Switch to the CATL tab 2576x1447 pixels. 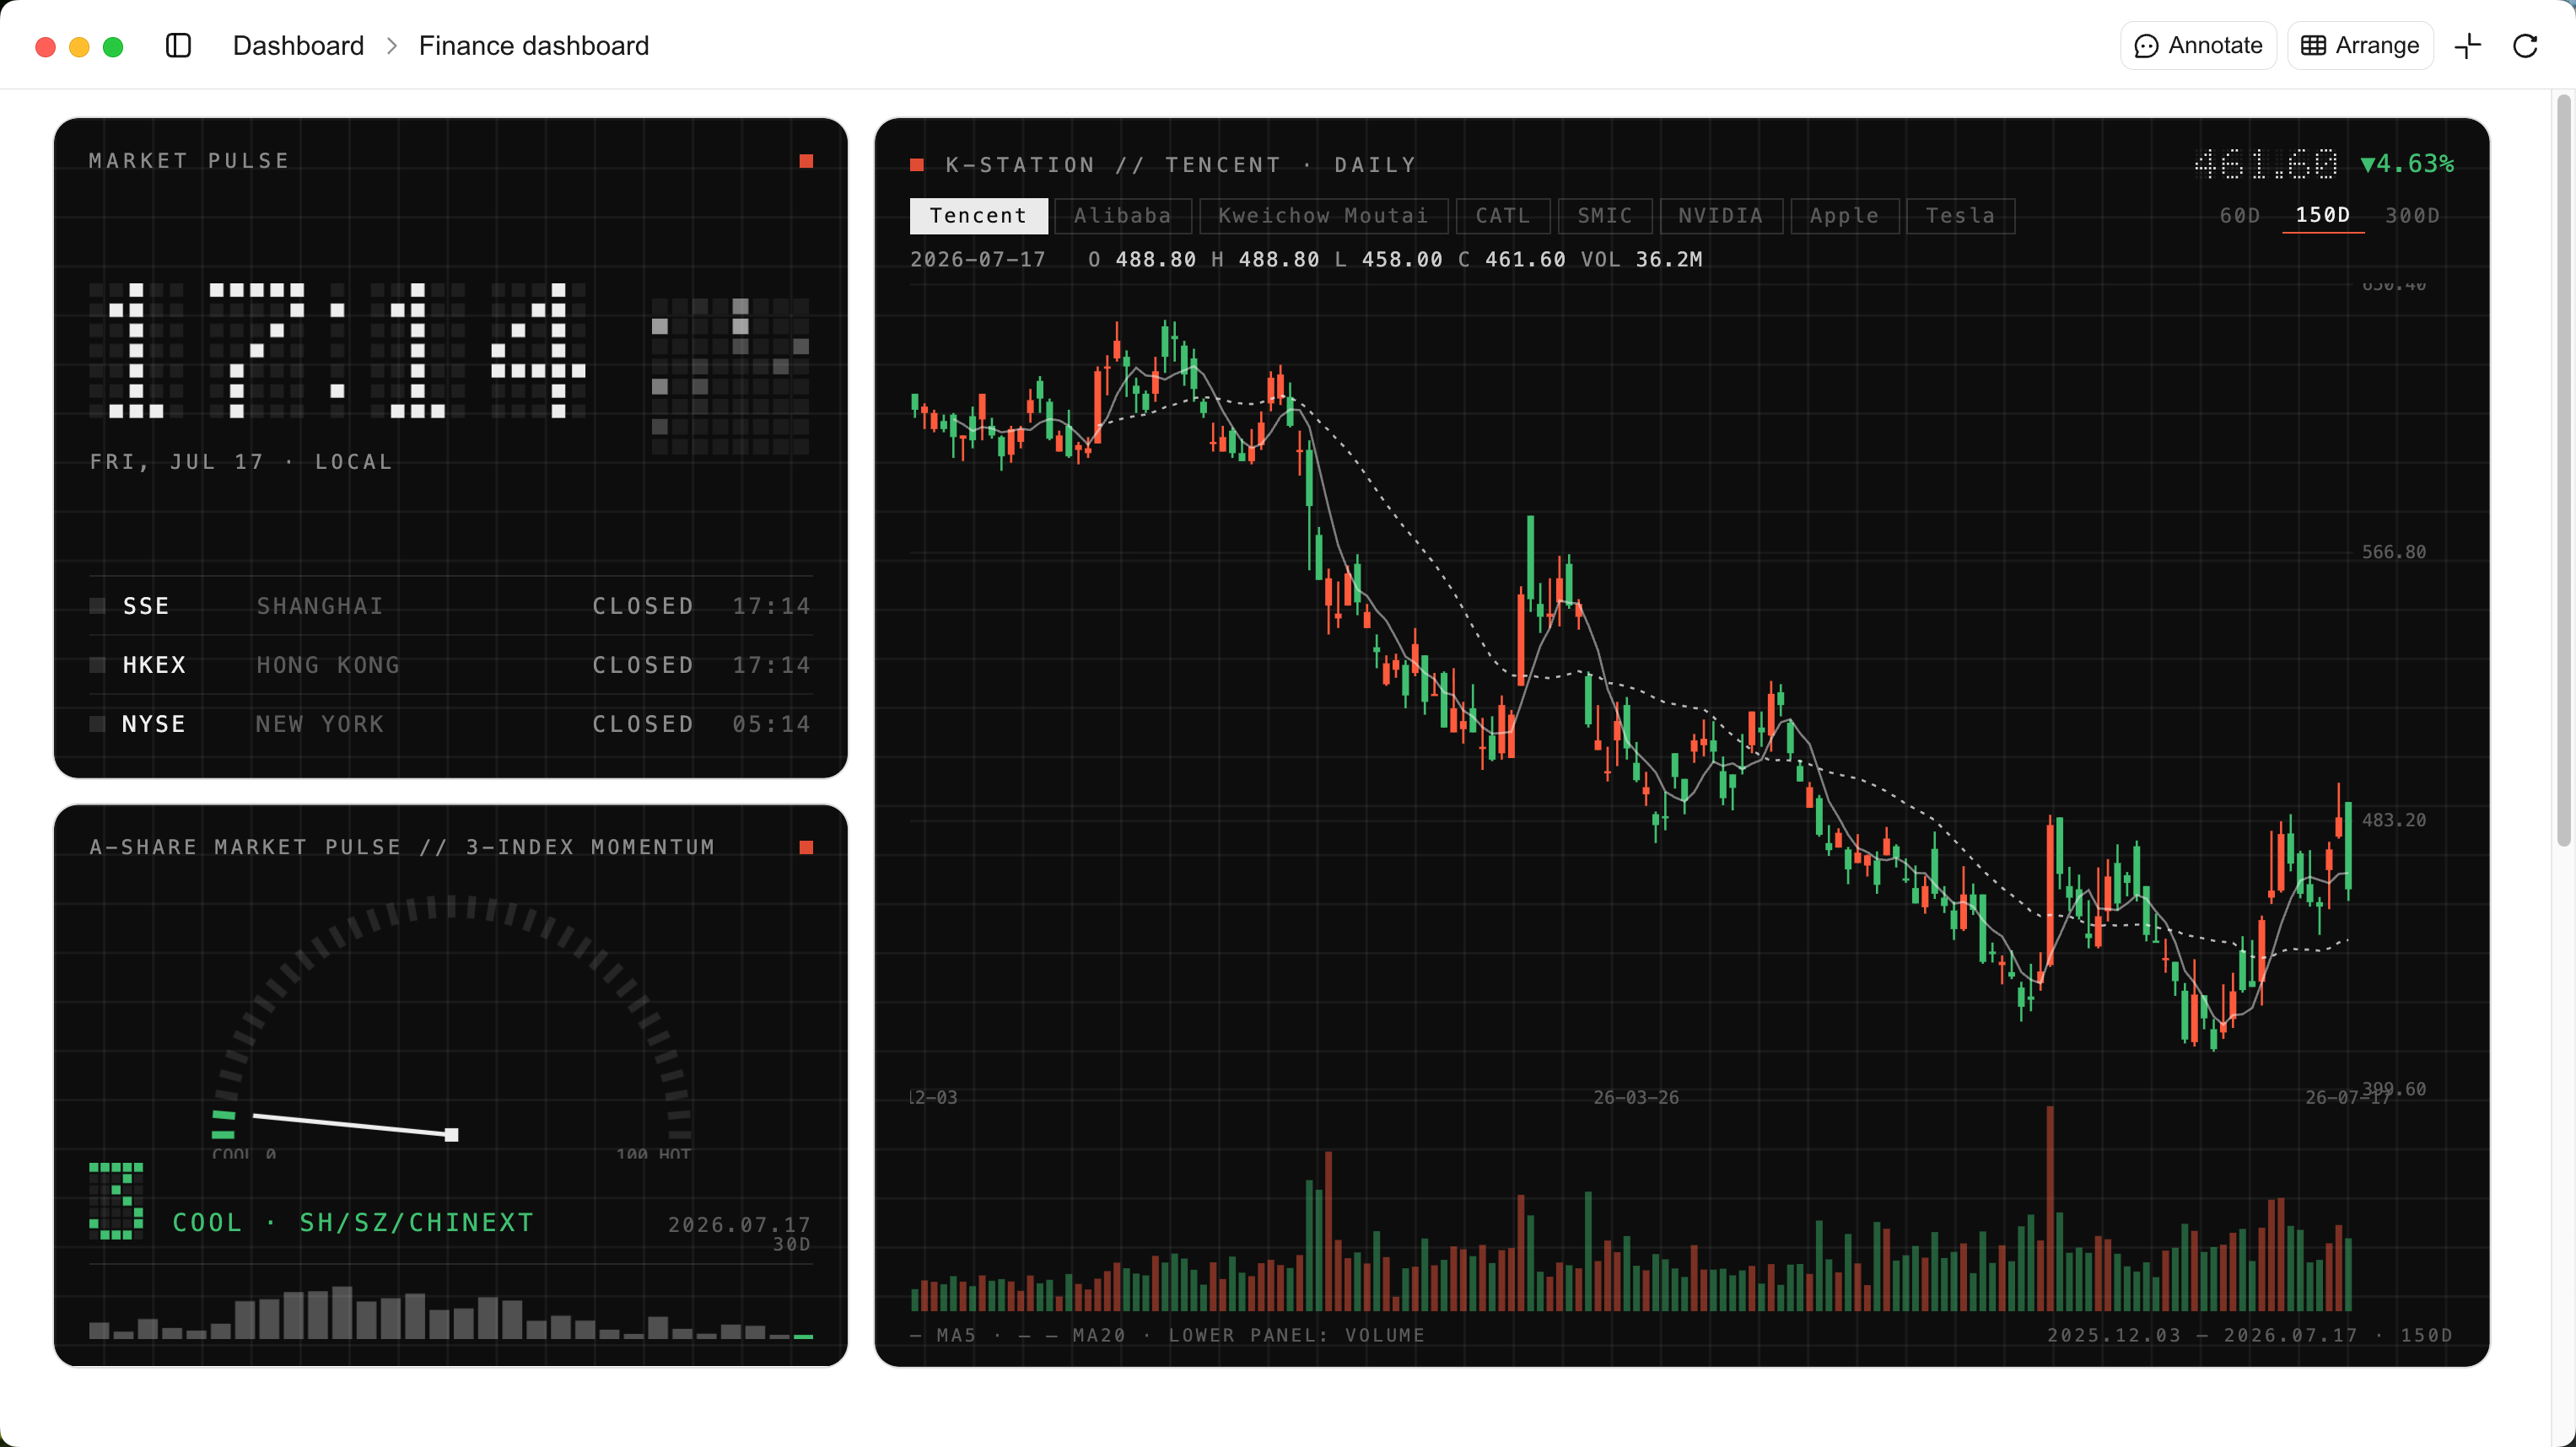(x=1503, y=216)
